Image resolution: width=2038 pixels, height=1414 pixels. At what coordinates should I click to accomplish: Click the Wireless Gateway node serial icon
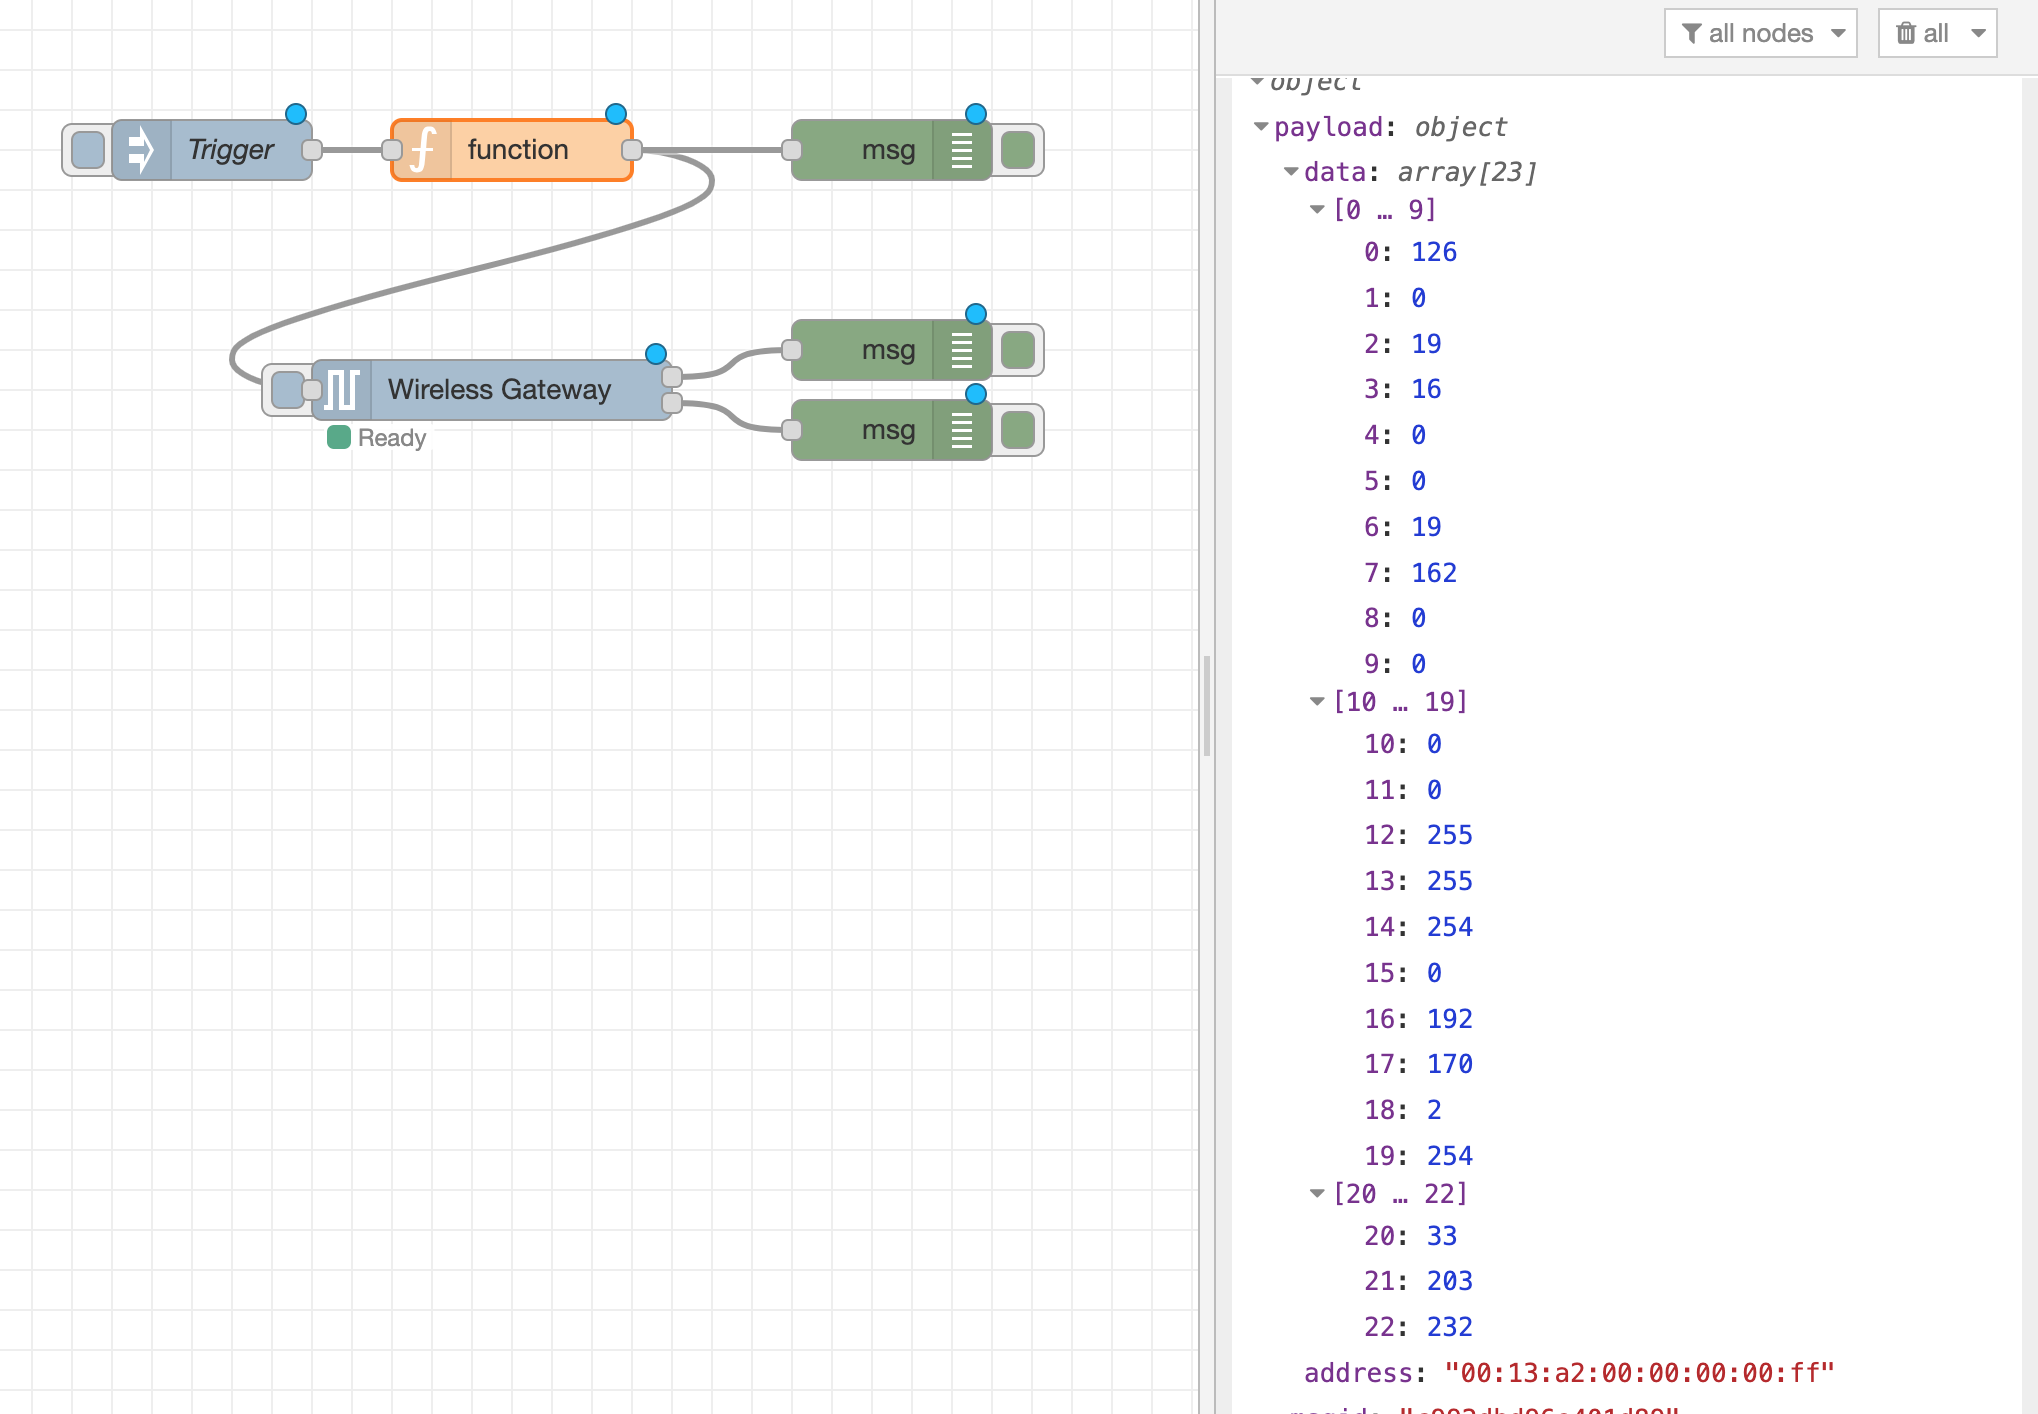point(342,390)
